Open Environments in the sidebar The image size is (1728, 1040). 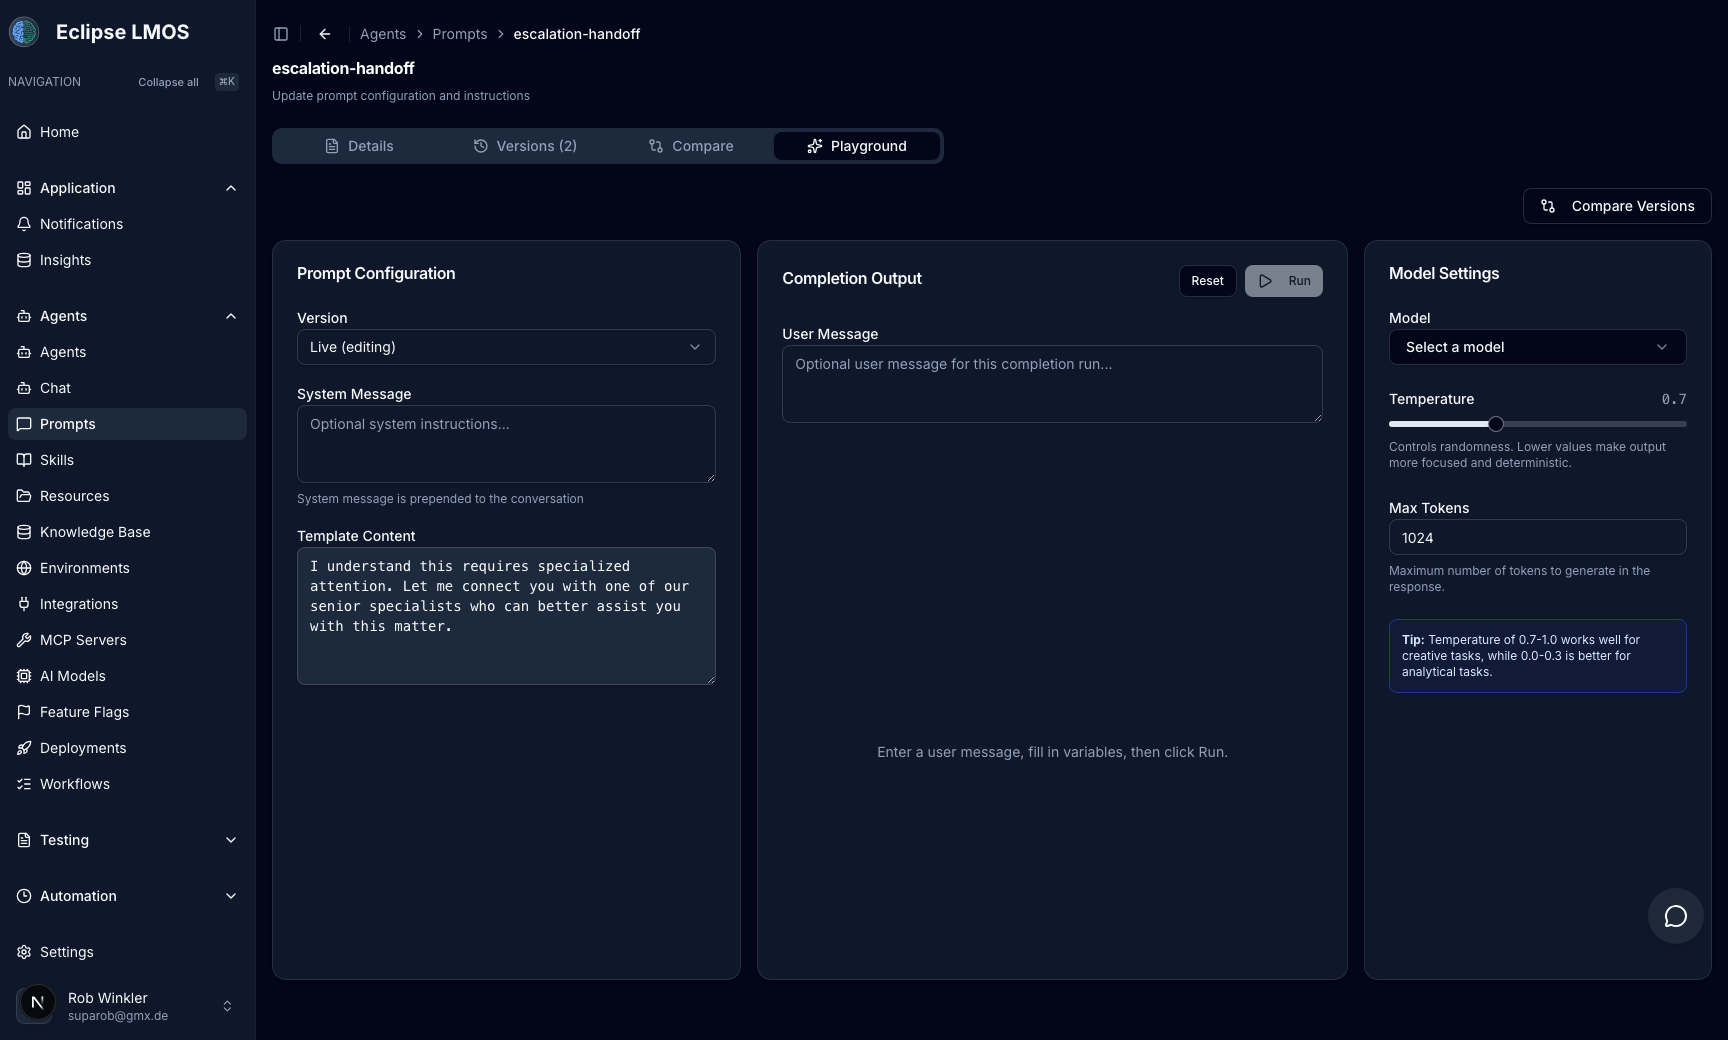point(127,568)
